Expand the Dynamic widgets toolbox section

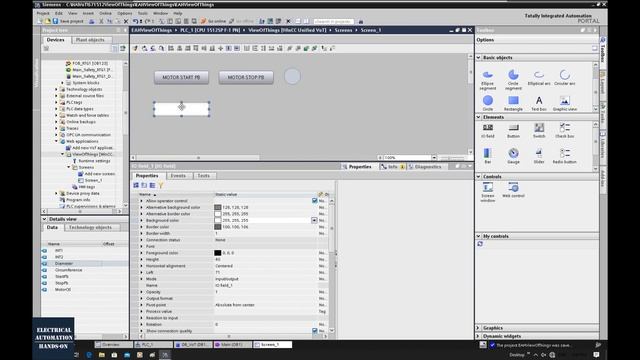[478, 336]
